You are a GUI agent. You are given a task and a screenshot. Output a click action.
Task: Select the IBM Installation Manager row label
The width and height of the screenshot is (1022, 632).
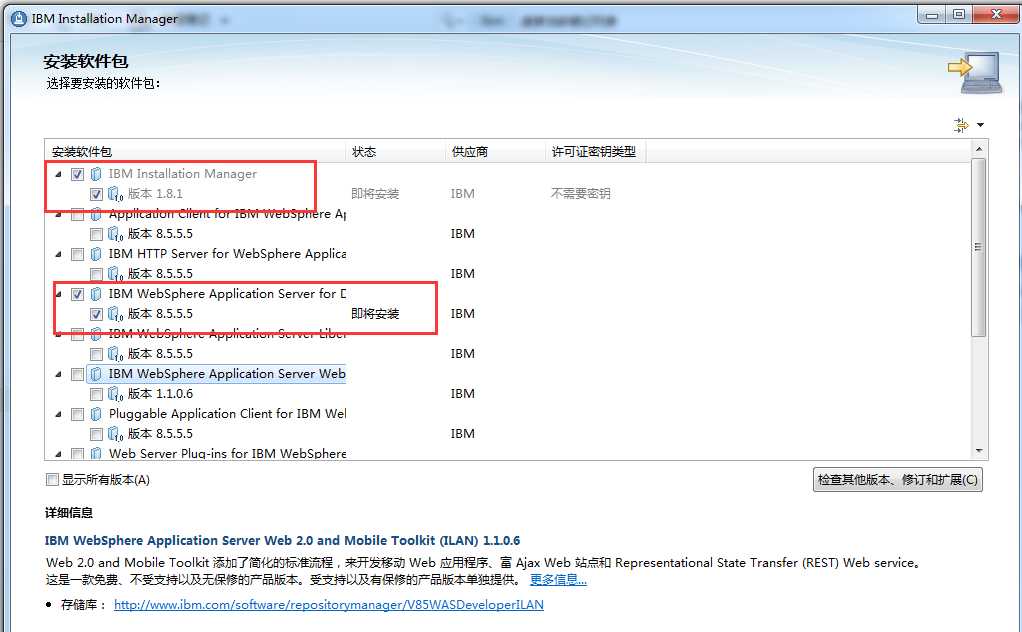coord(182,174)
